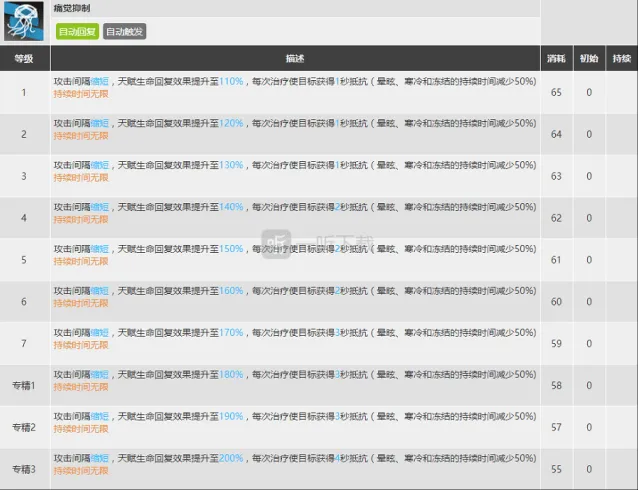
Task: Click the cost value 55 in last row
Action: point(556,469)
